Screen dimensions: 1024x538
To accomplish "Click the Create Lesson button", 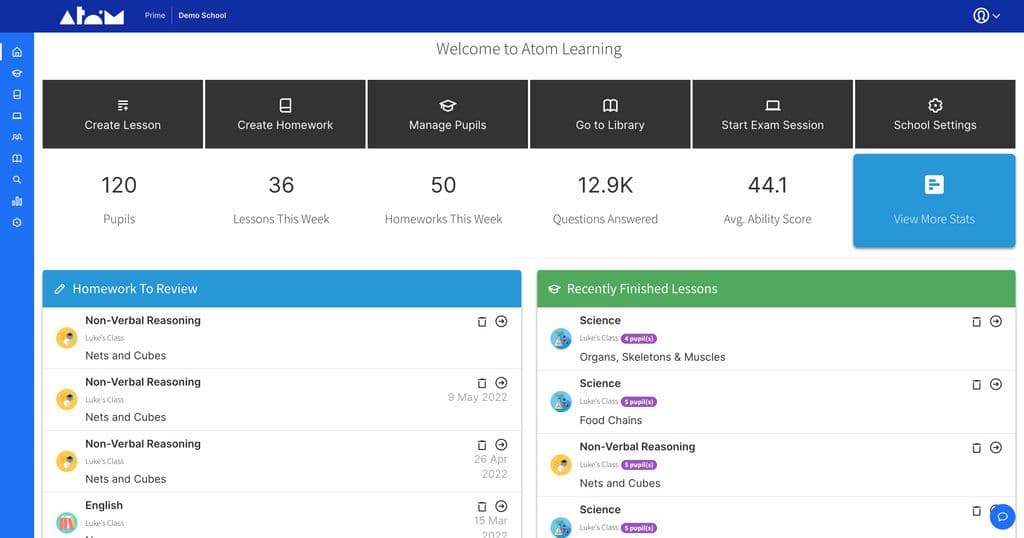I will [123, 114].
